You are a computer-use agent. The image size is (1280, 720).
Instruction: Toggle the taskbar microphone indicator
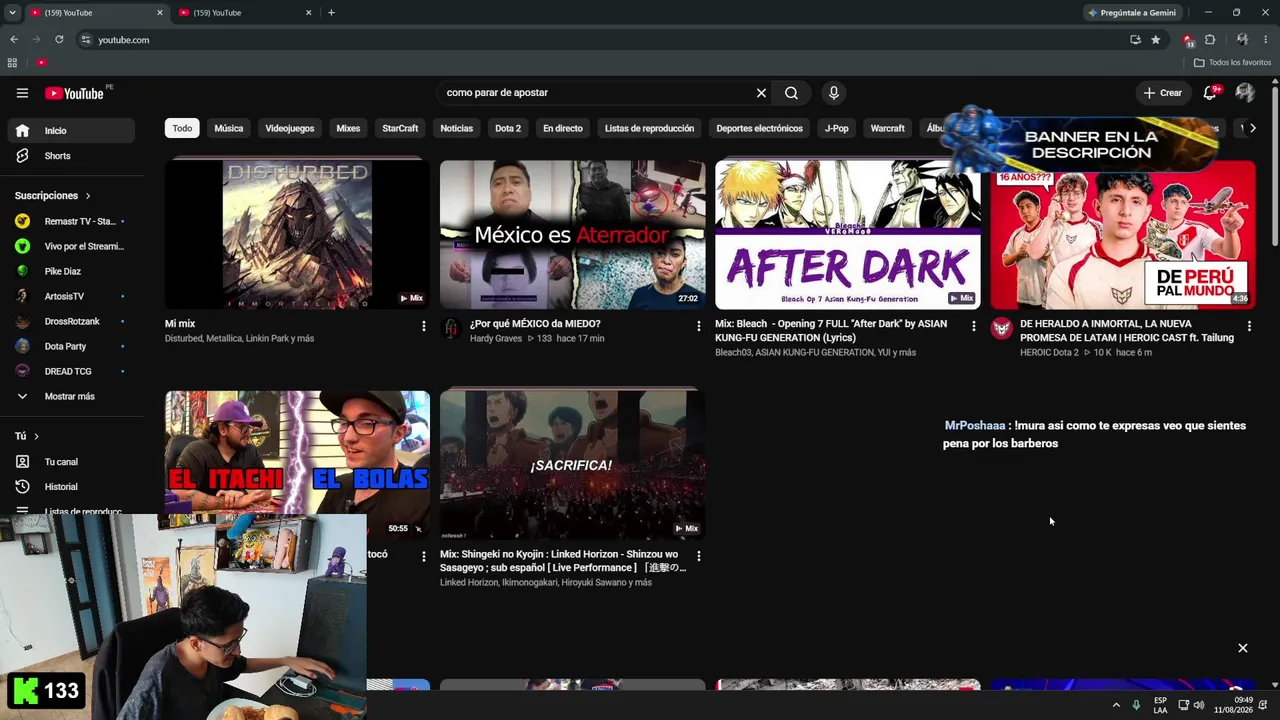1136,705
